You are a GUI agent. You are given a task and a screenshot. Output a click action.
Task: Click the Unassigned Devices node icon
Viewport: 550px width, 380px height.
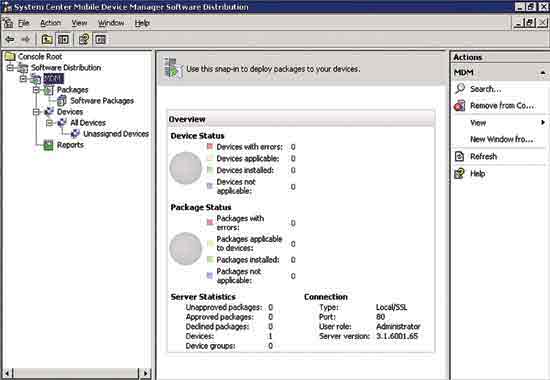click(x=75, y=134)
